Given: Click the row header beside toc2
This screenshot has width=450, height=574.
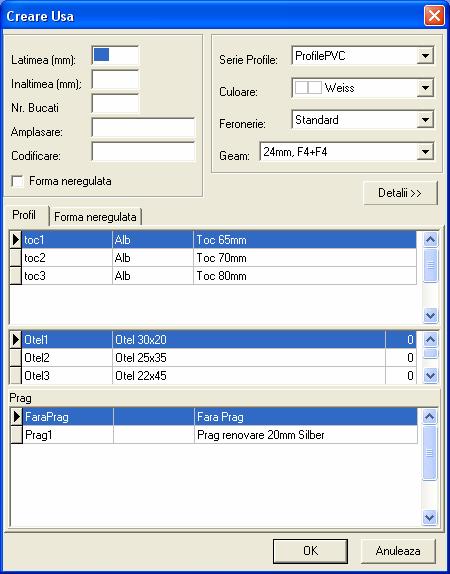Looking at the screenshot, I should (15, 258).
